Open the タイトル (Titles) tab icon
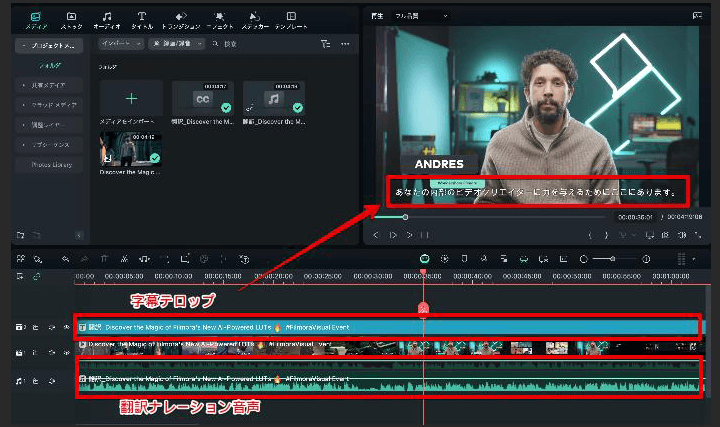The height and width of the screenshot is (427, 720). coord(142,20)
